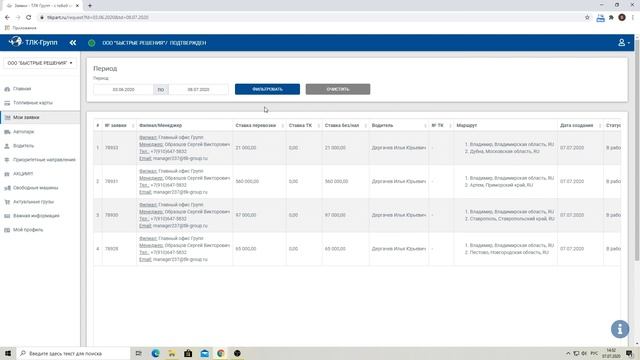The image size is (640, 360).
Task: Click the Водители person icon
Action: [7, 146]
